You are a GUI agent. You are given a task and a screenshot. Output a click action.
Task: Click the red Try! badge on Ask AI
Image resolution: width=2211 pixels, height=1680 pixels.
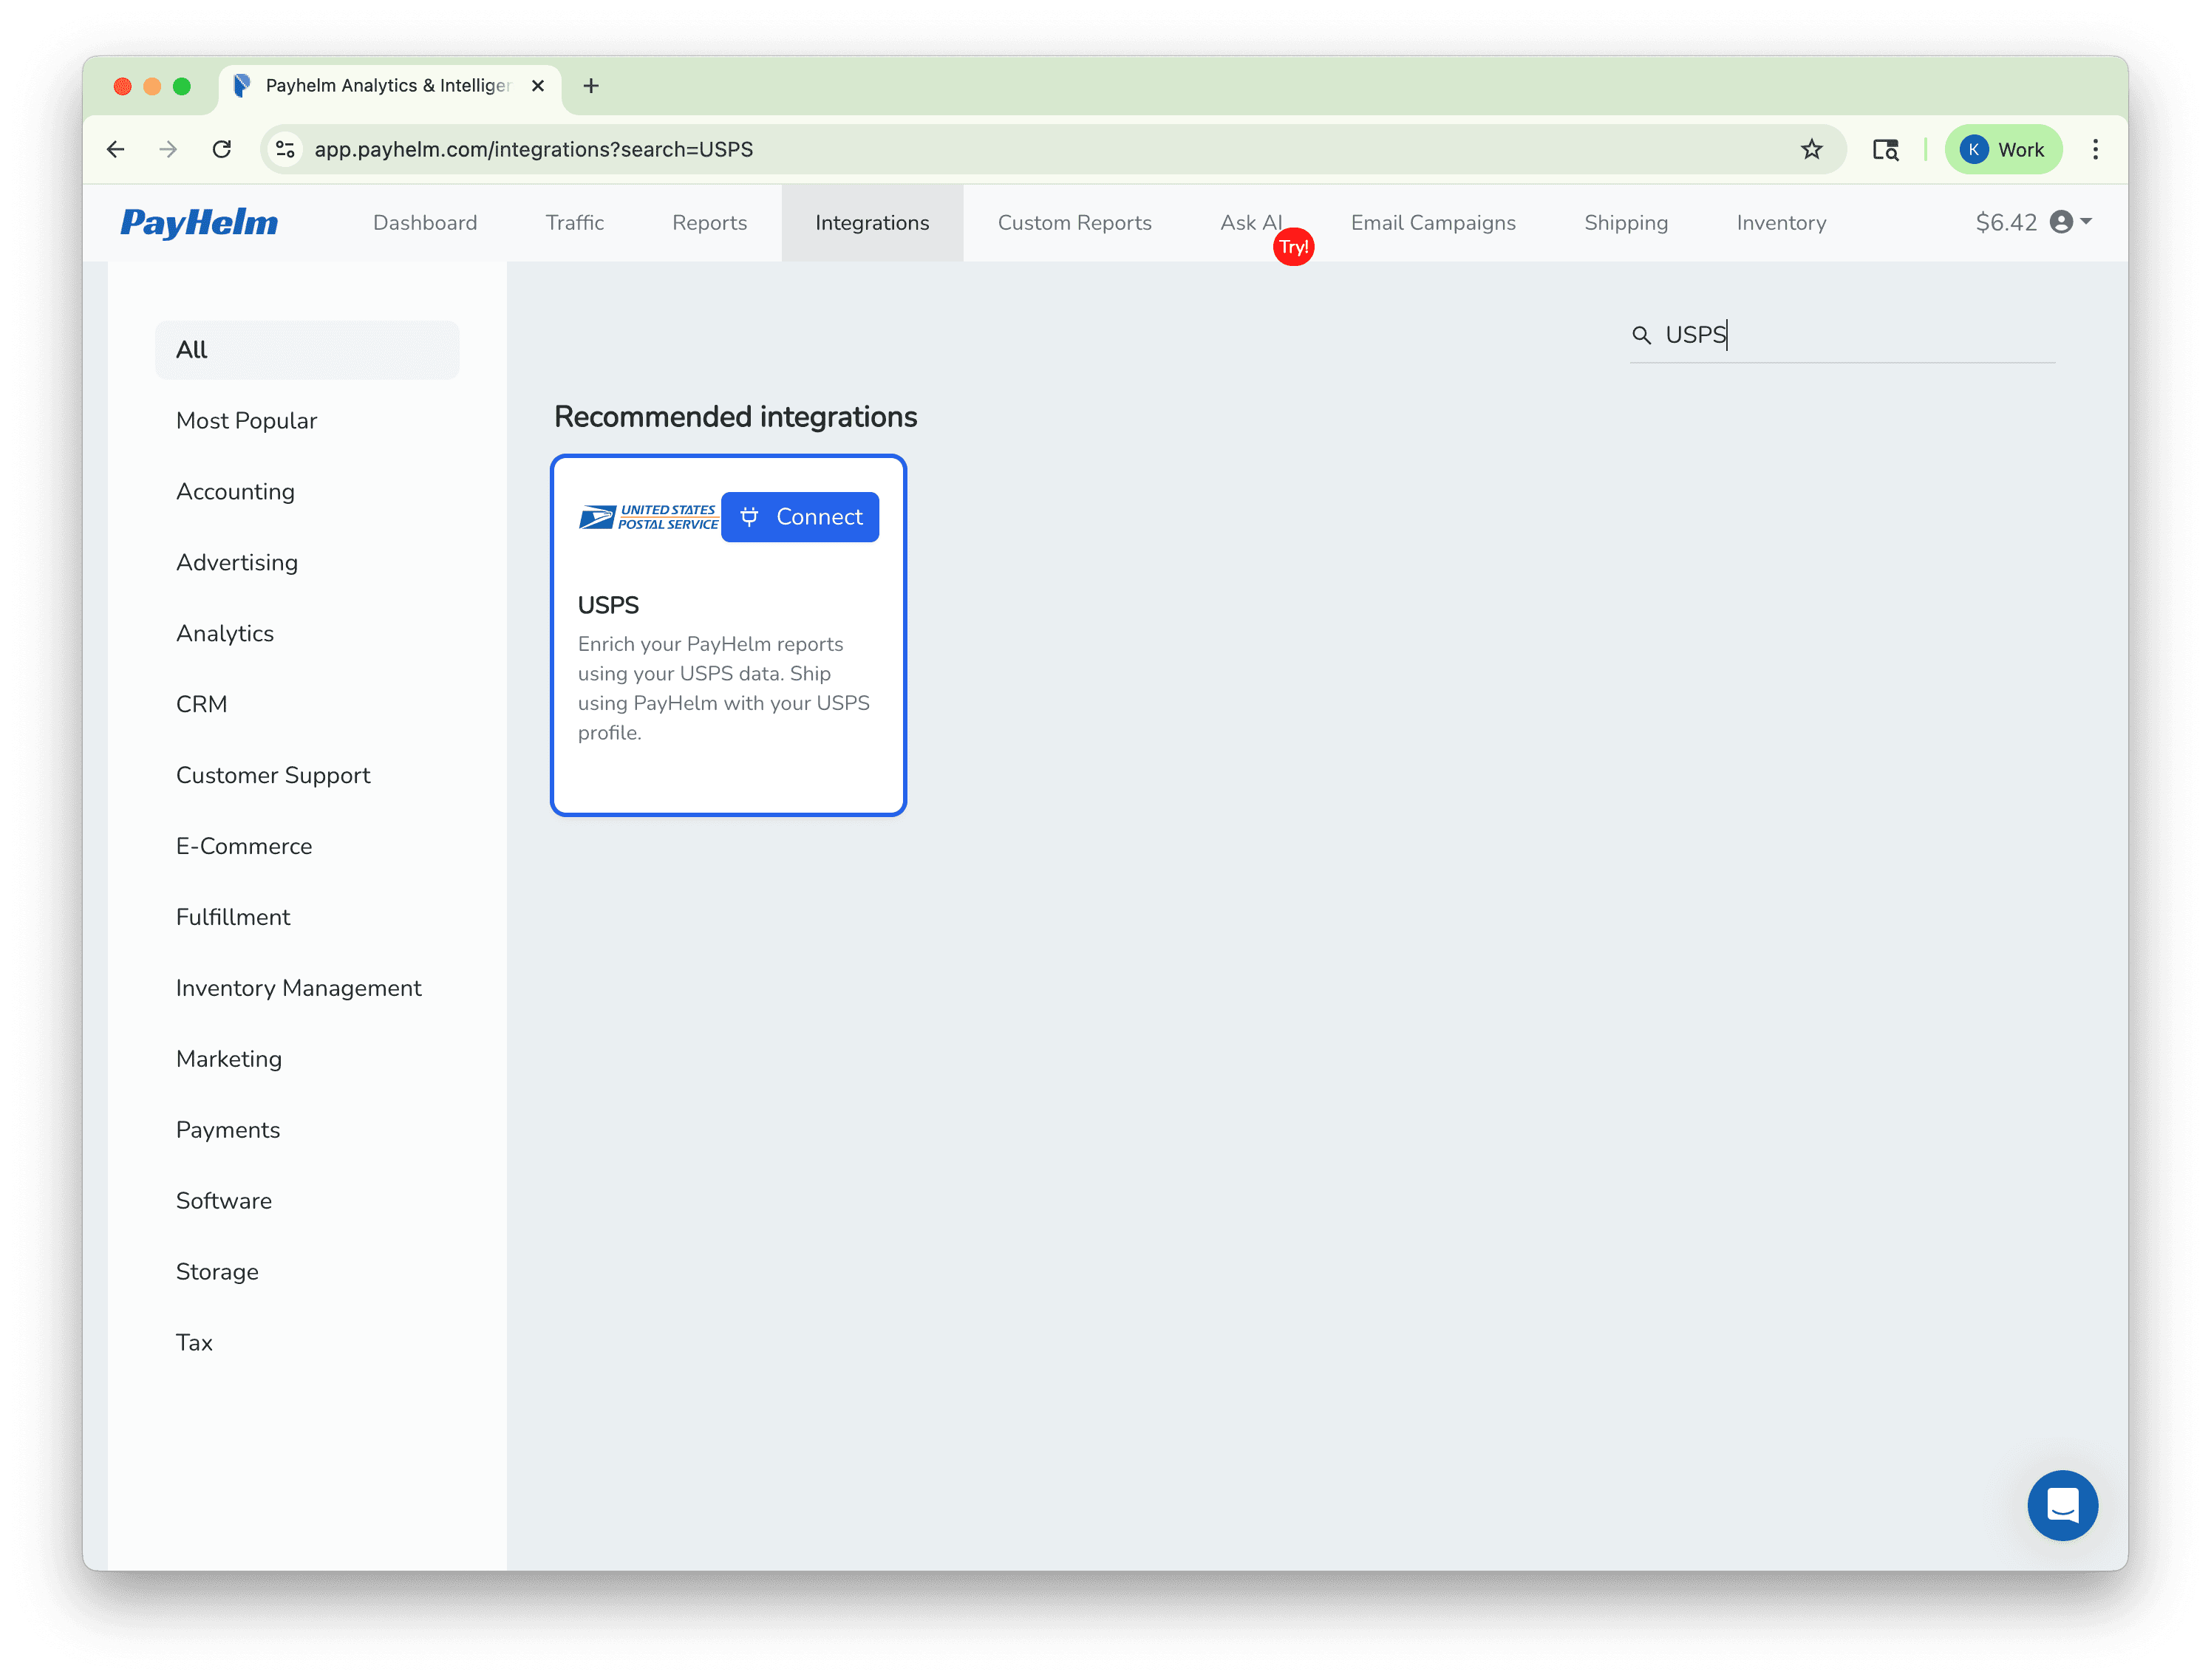pos(1293,246)
